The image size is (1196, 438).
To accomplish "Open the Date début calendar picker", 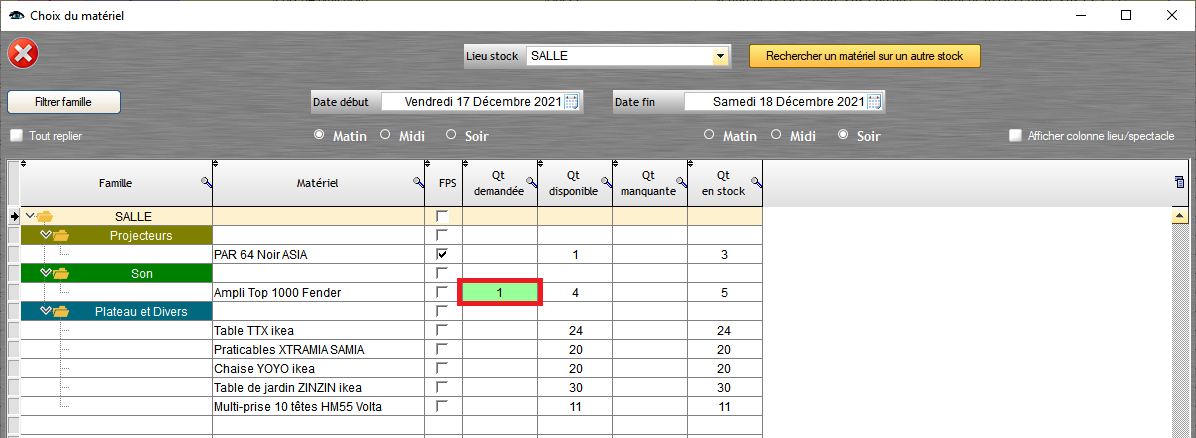I will (571, 102).
